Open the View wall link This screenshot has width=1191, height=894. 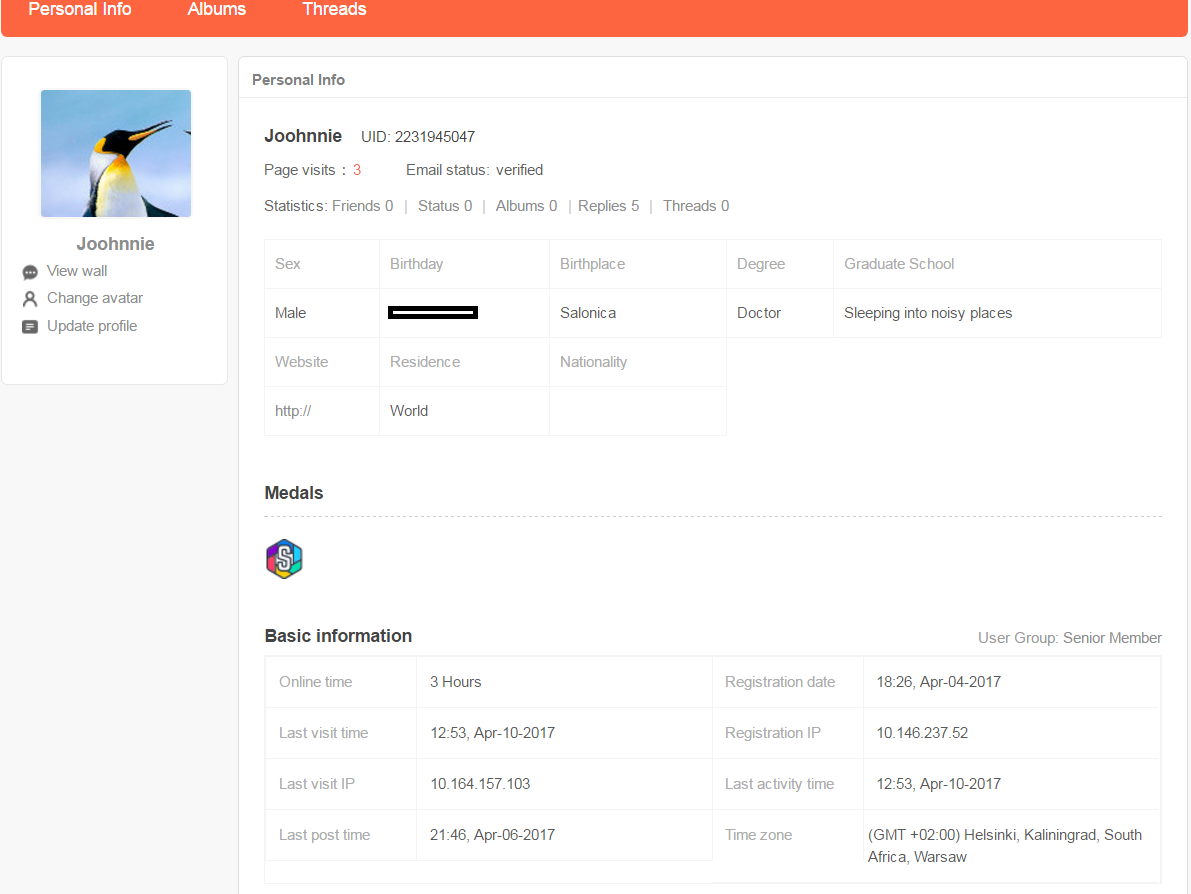tap(77, 271)
